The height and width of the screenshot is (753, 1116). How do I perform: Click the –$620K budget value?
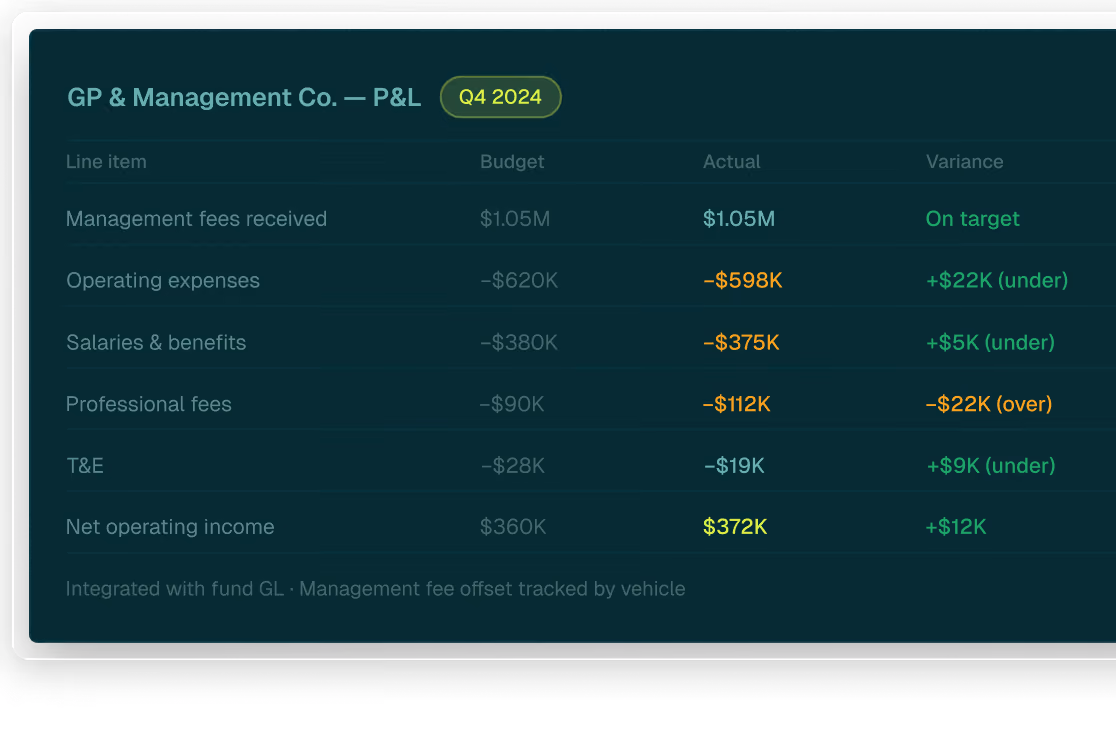click(519, 280)
